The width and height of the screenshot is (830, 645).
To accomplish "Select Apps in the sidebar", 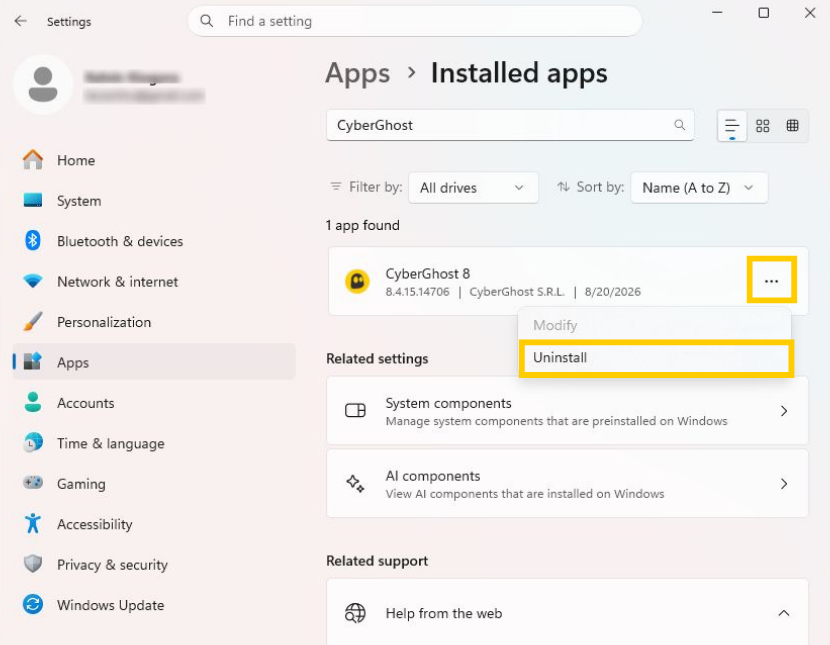I will coord(154,362).
